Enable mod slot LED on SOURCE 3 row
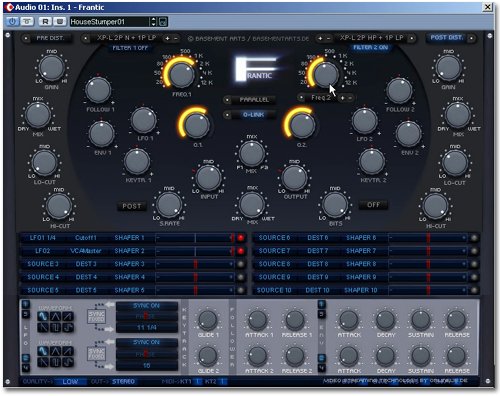Image resolution: width=500 pixels, height=396 pixels. tap(240, 264)
